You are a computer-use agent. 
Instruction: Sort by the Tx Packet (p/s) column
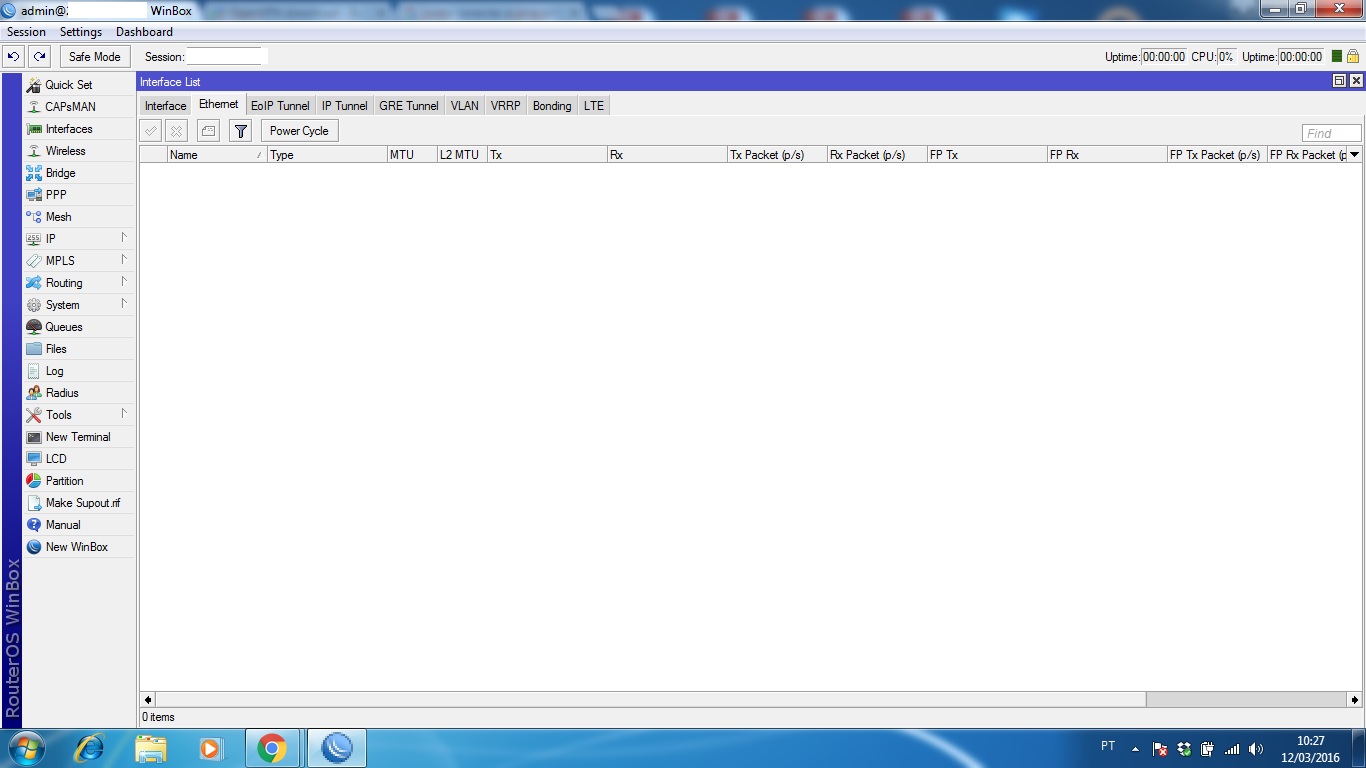pos(777,155)
